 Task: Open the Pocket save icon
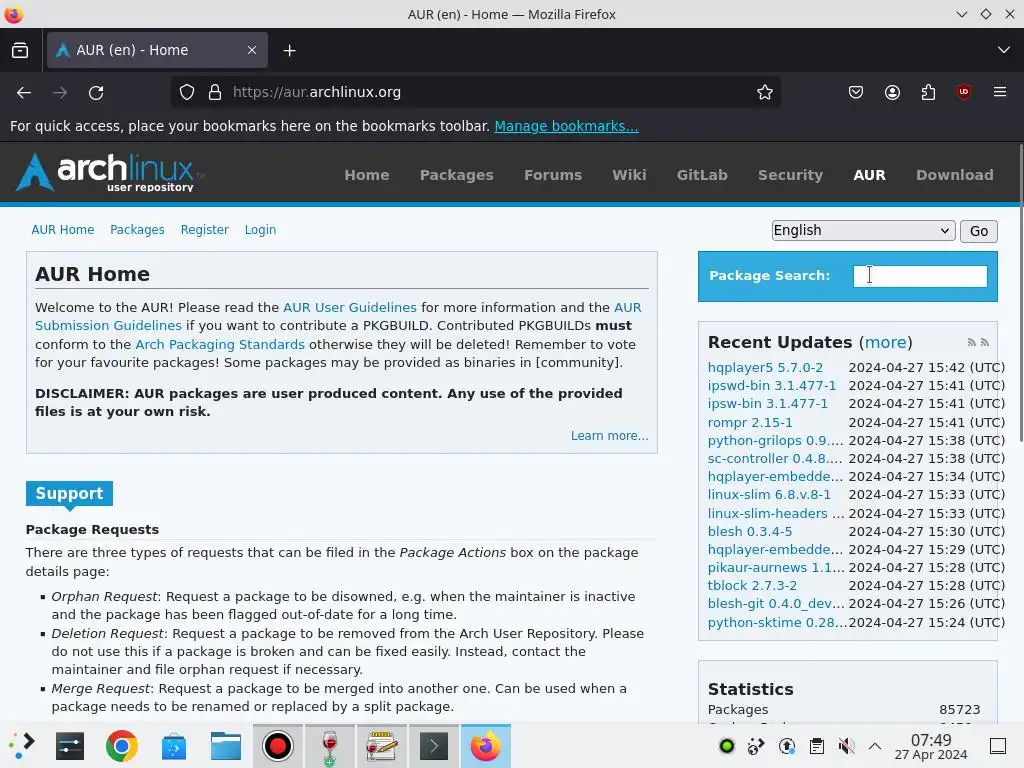[856, 93]
